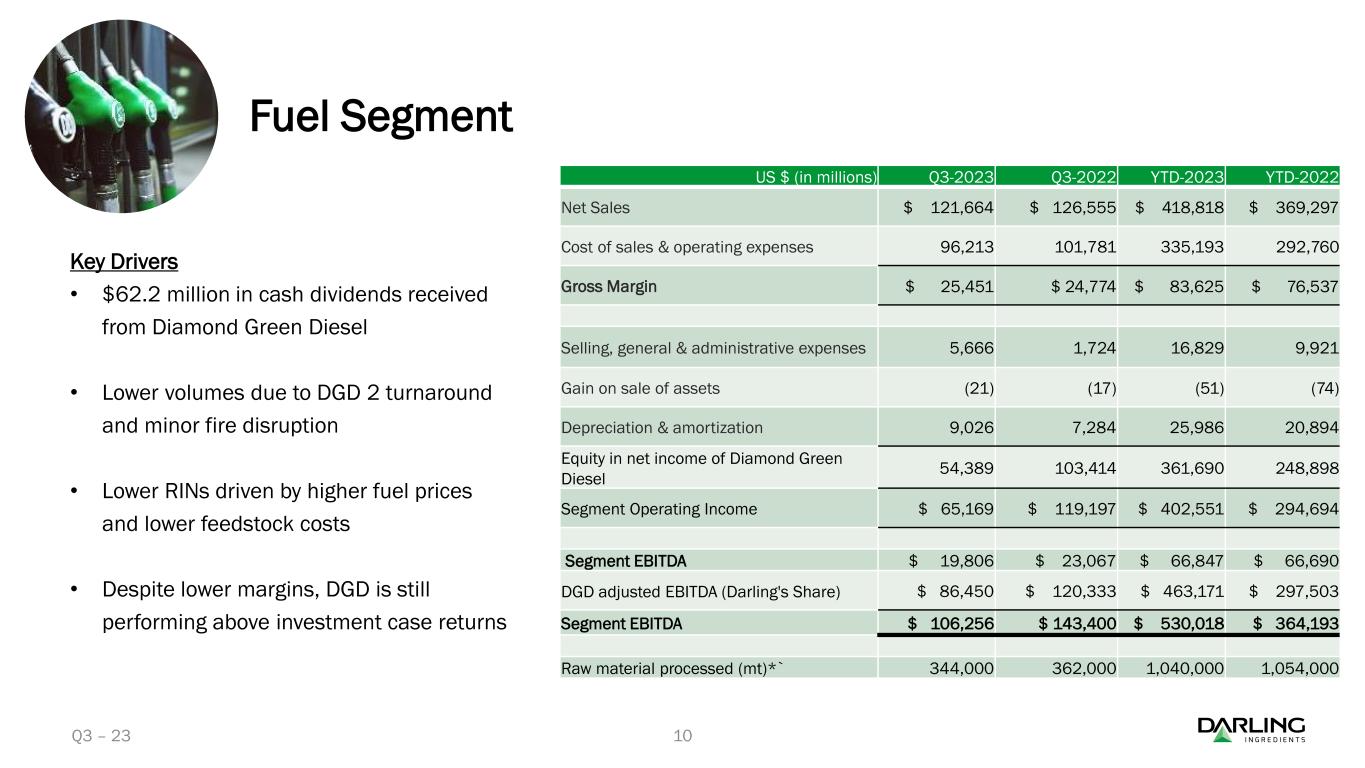Click the slide page number 10

tap(683, 737)
